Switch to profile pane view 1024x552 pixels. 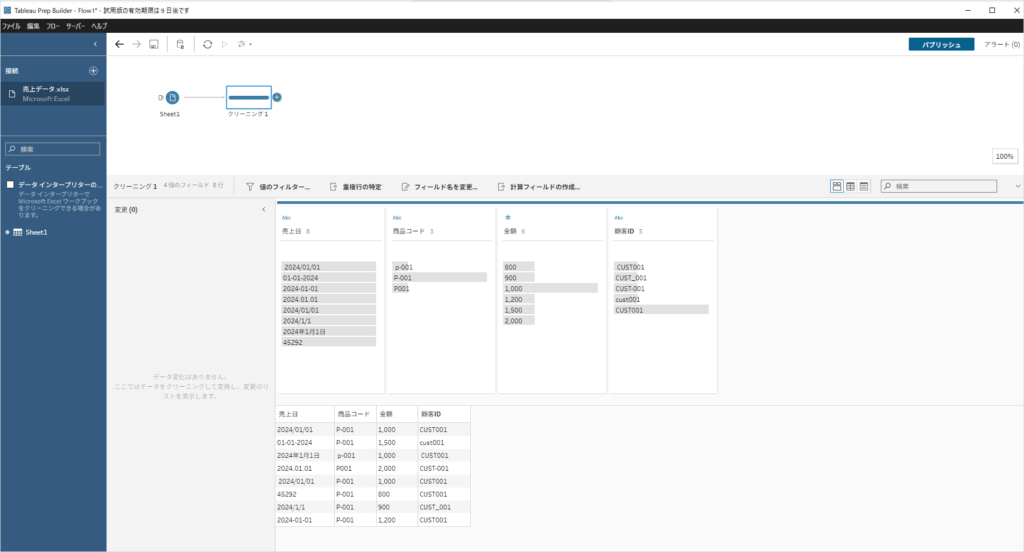pos(836,186)
